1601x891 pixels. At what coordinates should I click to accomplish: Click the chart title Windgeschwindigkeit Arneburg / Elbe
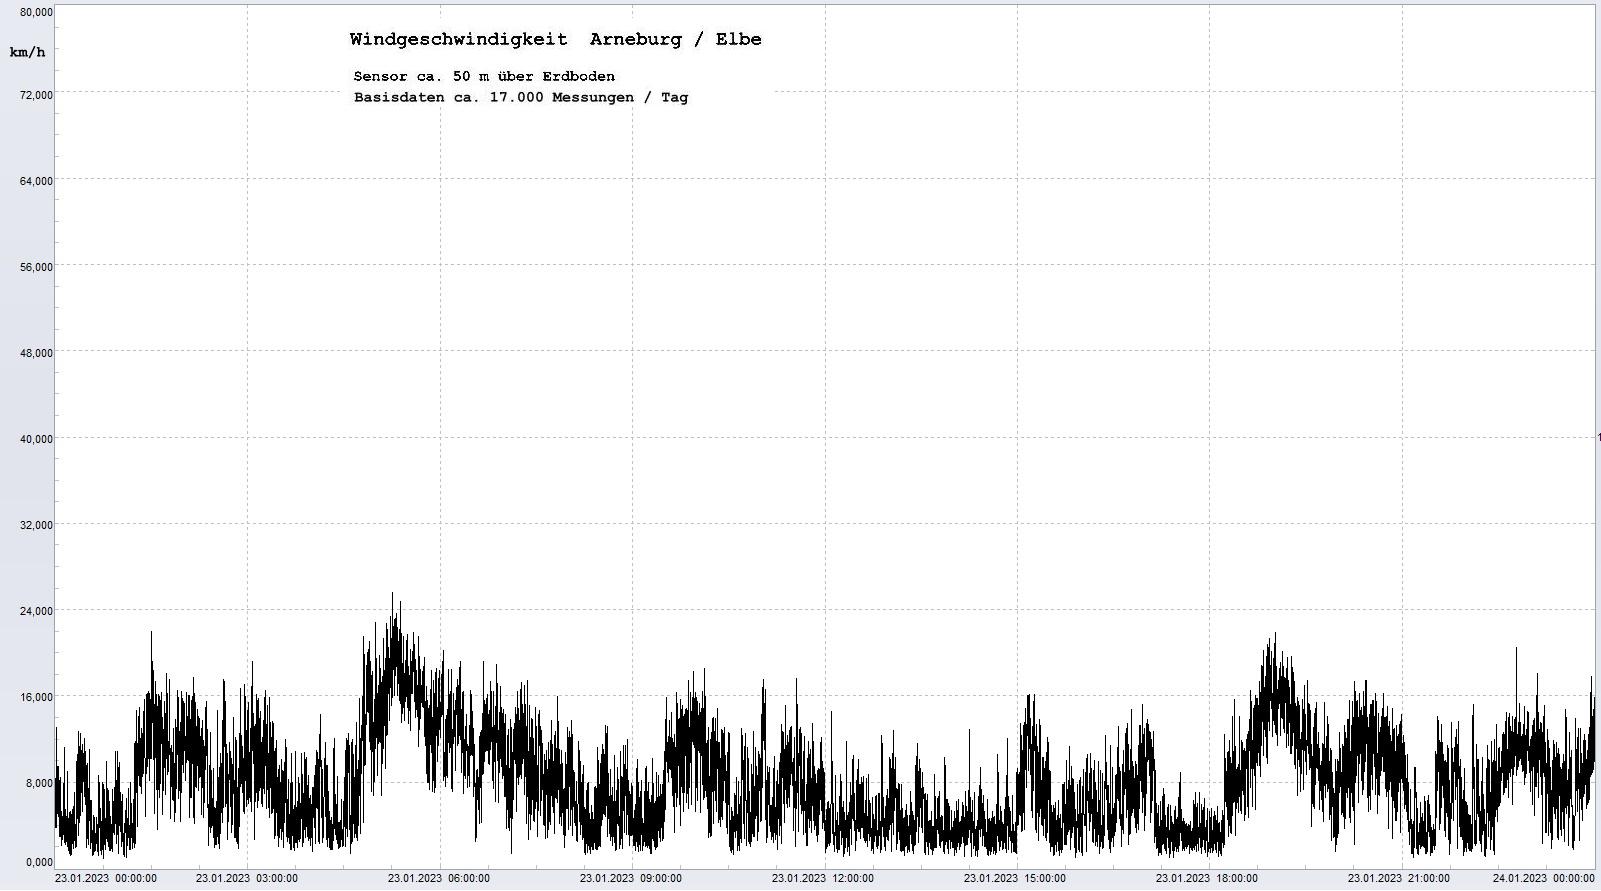pyautogui.click(x=555, y=40)
